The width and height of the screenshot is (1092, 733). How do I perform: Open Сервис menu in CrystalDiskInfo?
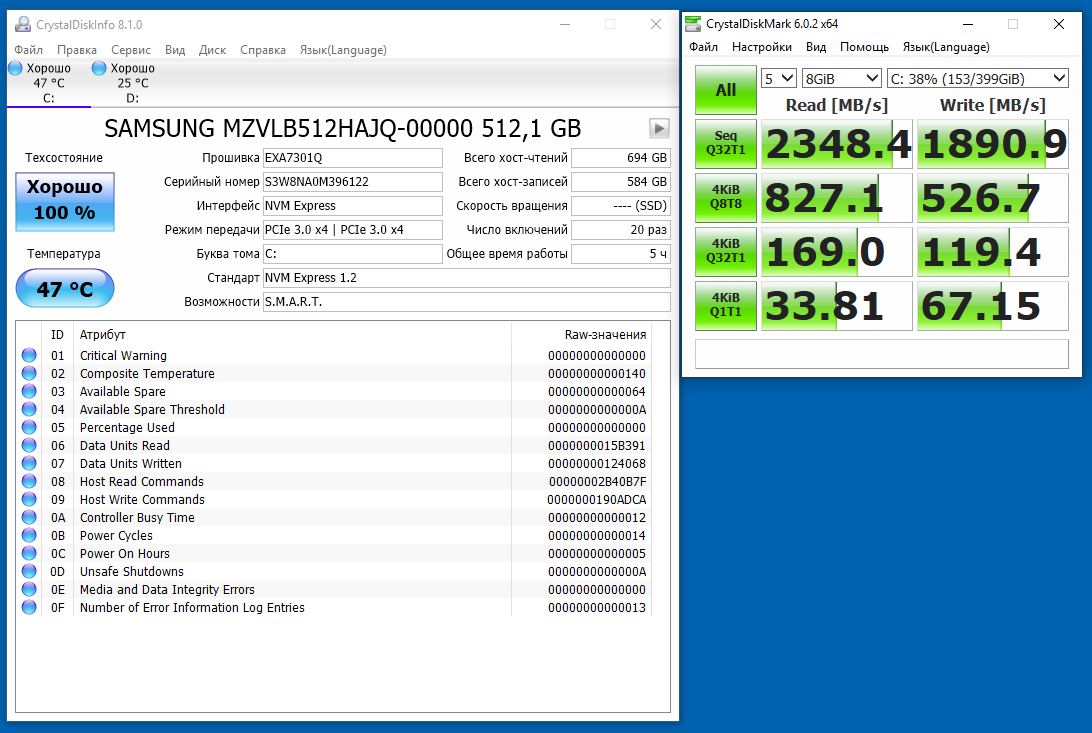click(131, 50)
